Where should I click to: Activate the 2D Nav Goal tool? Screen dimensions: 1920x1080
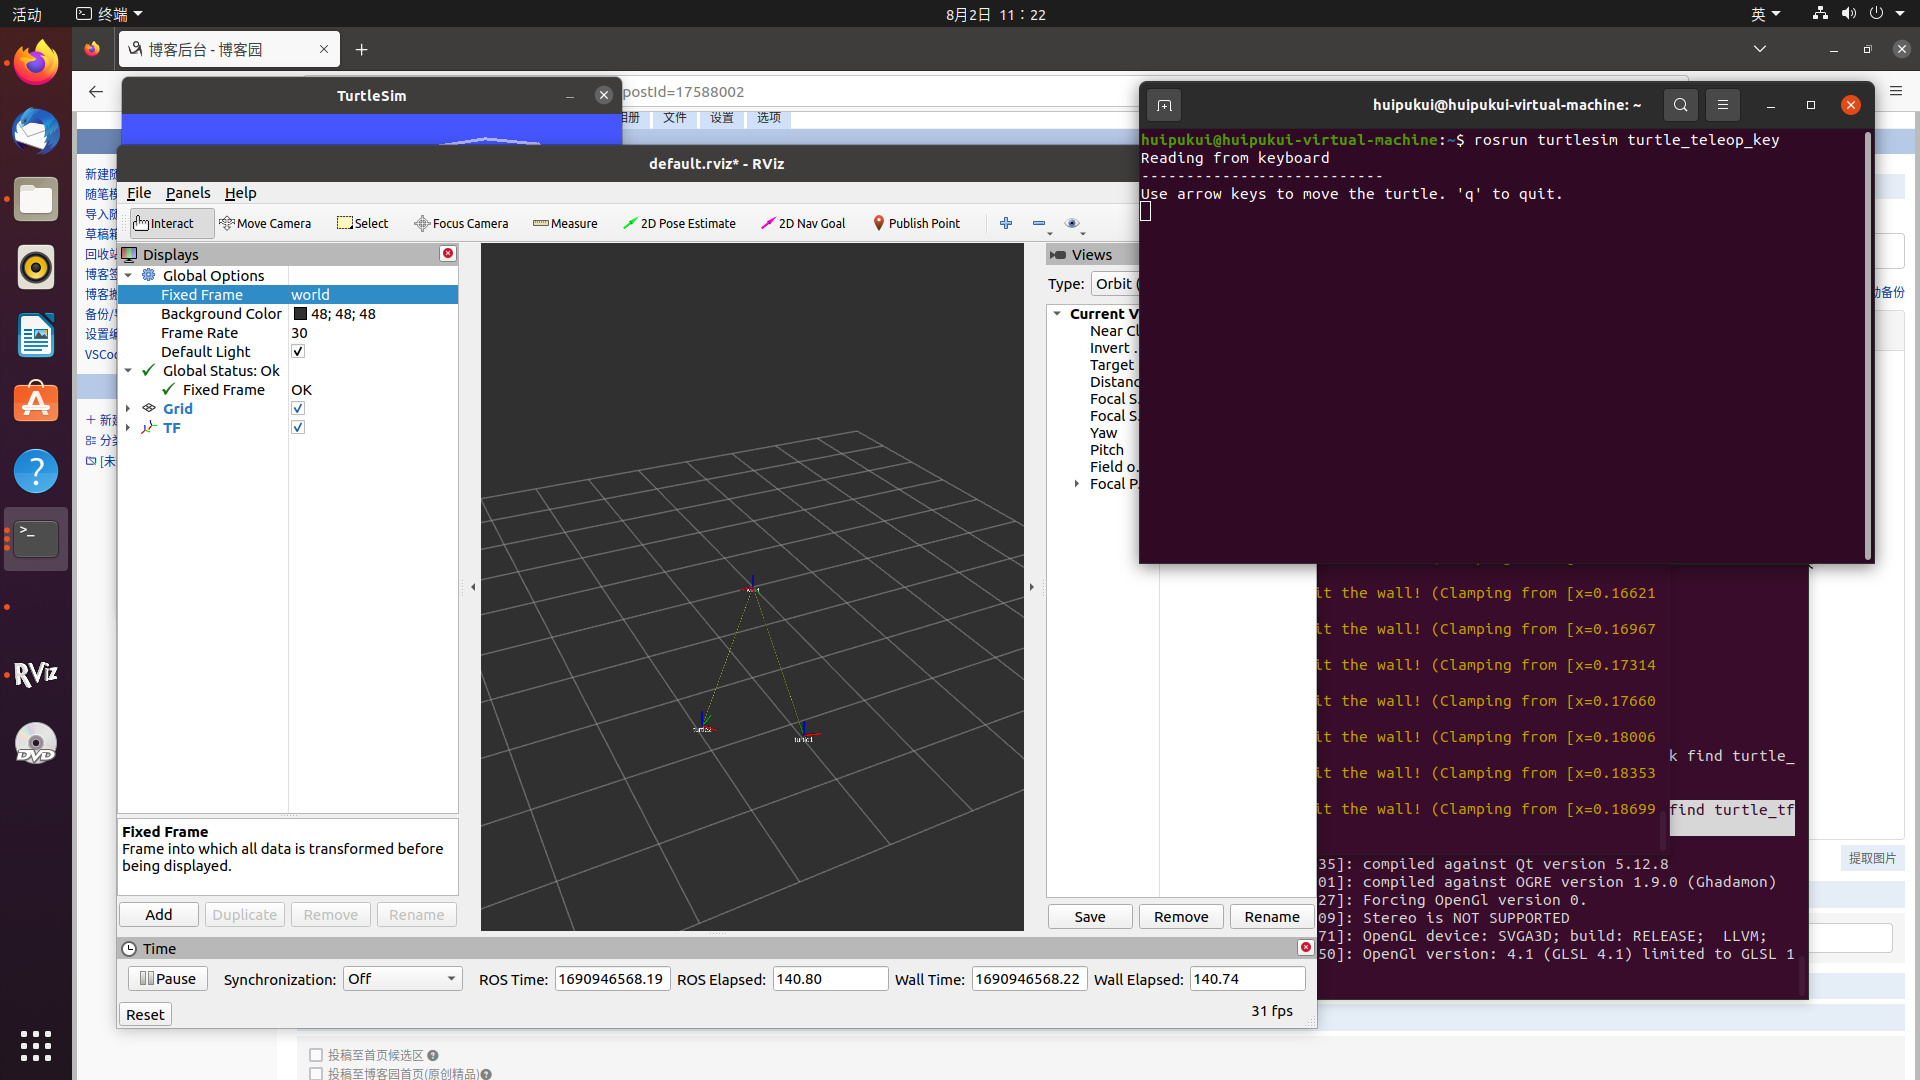point(803,223)
